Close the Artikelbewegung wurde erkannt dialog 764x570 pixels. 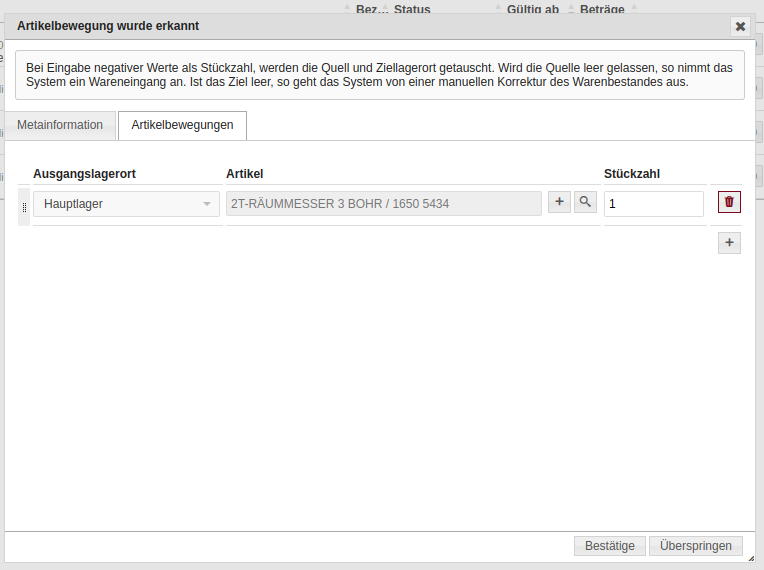[740, 27]
